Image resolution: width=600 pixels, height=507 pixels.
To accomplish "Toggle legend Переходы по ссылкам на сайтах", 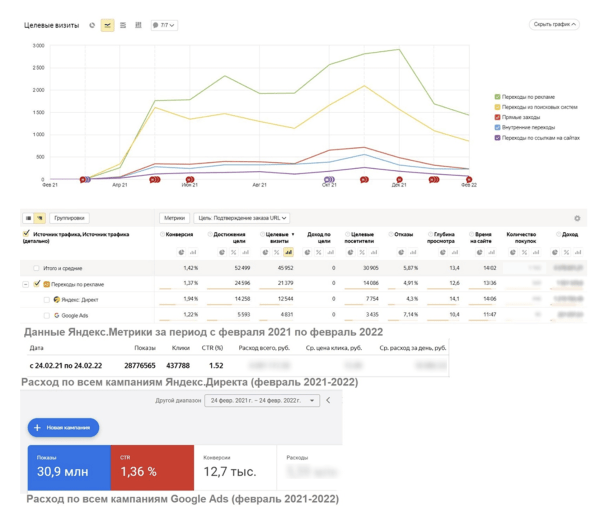I will pos(497,138).
